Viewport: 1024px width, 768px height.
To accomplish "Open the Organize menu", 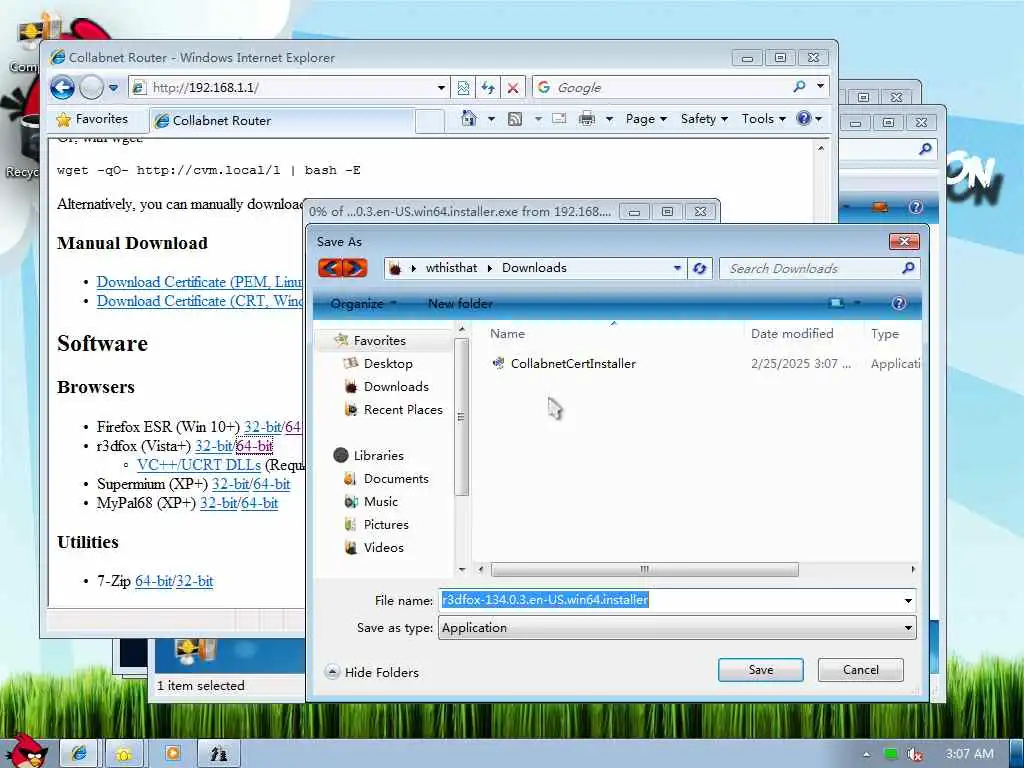I will point(363,304).
